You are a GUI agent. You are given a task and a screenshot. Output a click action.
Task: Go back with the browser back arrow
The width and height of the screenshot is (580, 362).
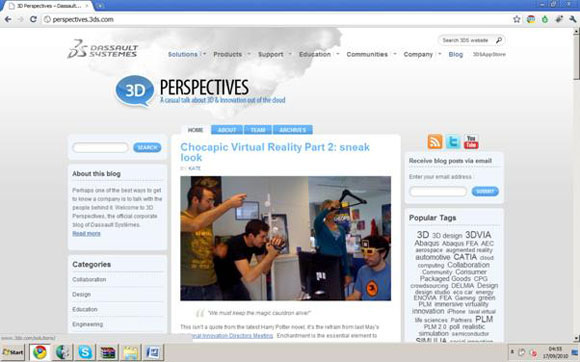coord(8,19)
